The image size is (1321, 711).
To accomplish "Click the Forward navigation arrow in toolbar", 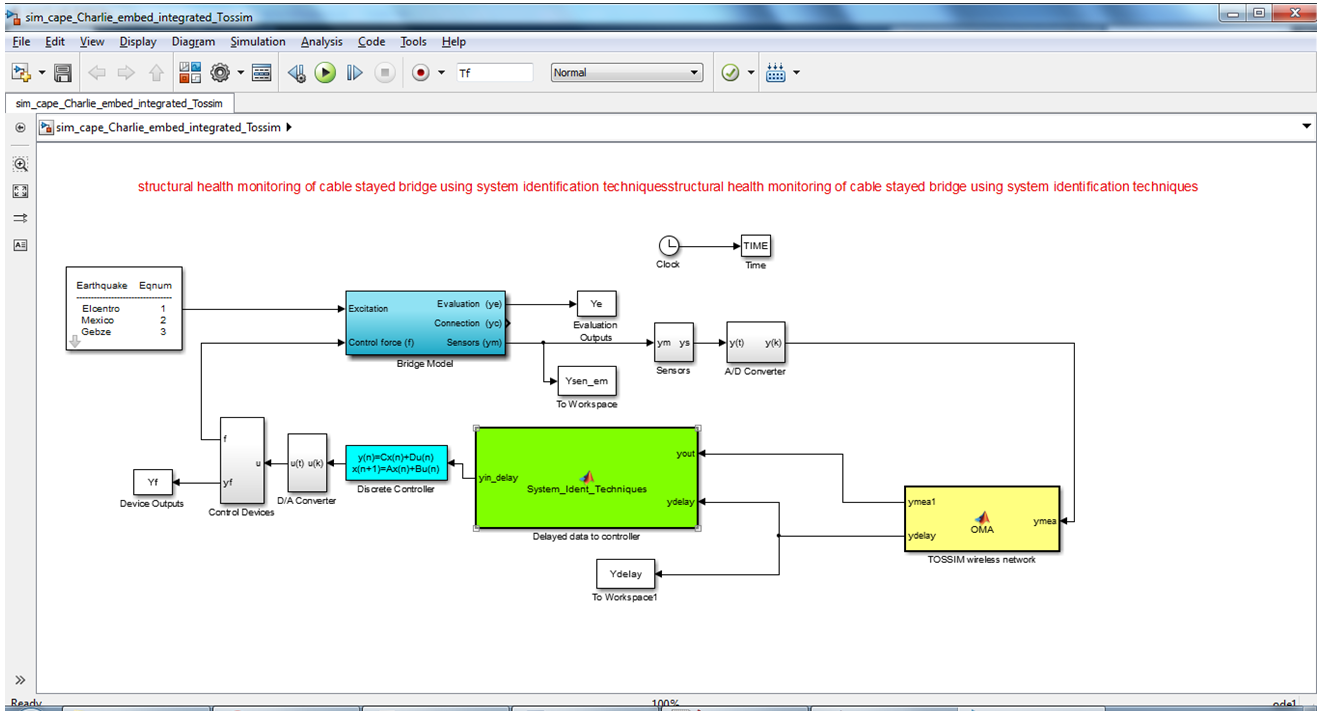I will pyautogui.click(x=126, y=73).
